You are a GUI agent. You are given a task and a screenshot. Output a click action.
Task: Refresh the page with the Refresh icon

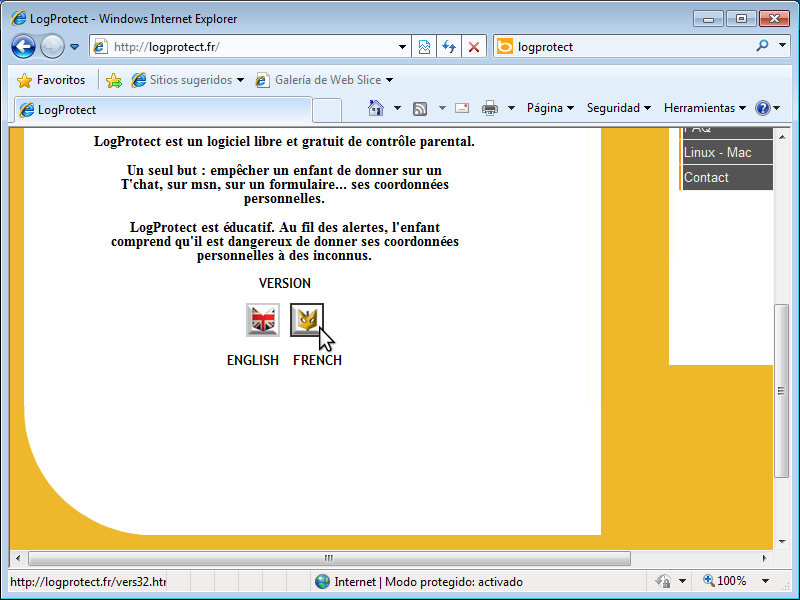(449, 47)
